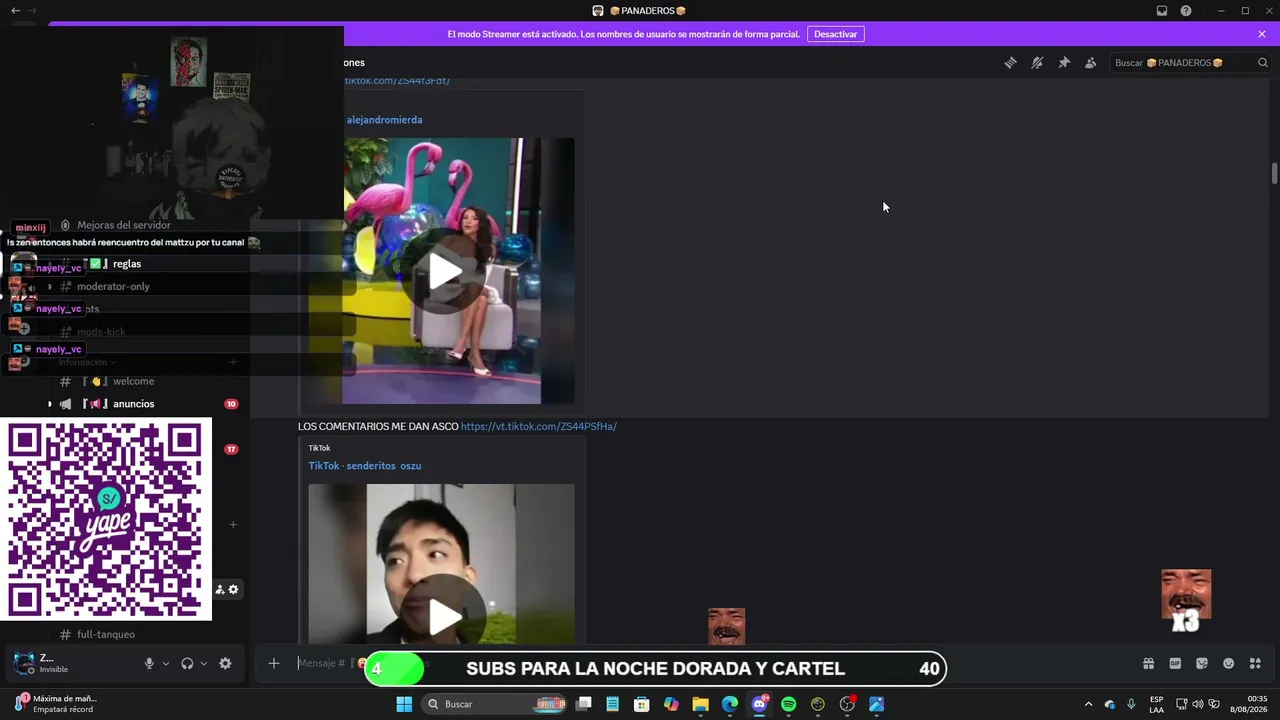Open the weather widget Máxima de mañana

click(55, 704)
